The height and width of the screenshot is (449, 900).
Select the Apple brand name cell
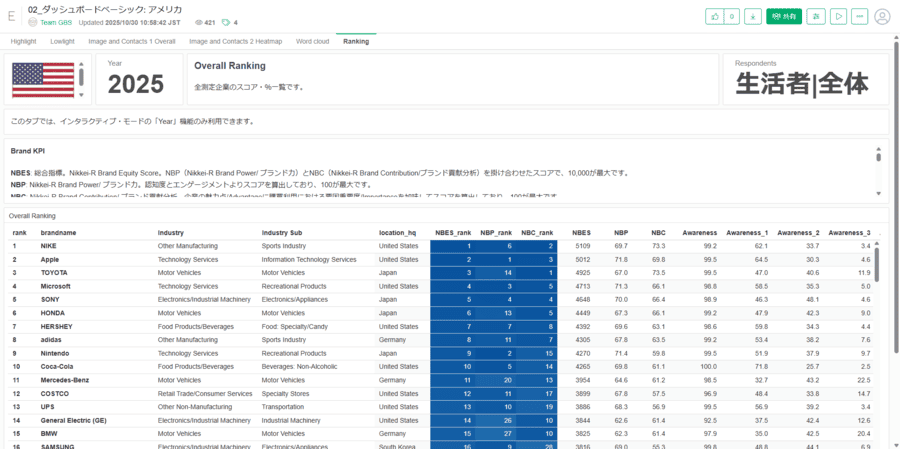click(x=49, y=260)
